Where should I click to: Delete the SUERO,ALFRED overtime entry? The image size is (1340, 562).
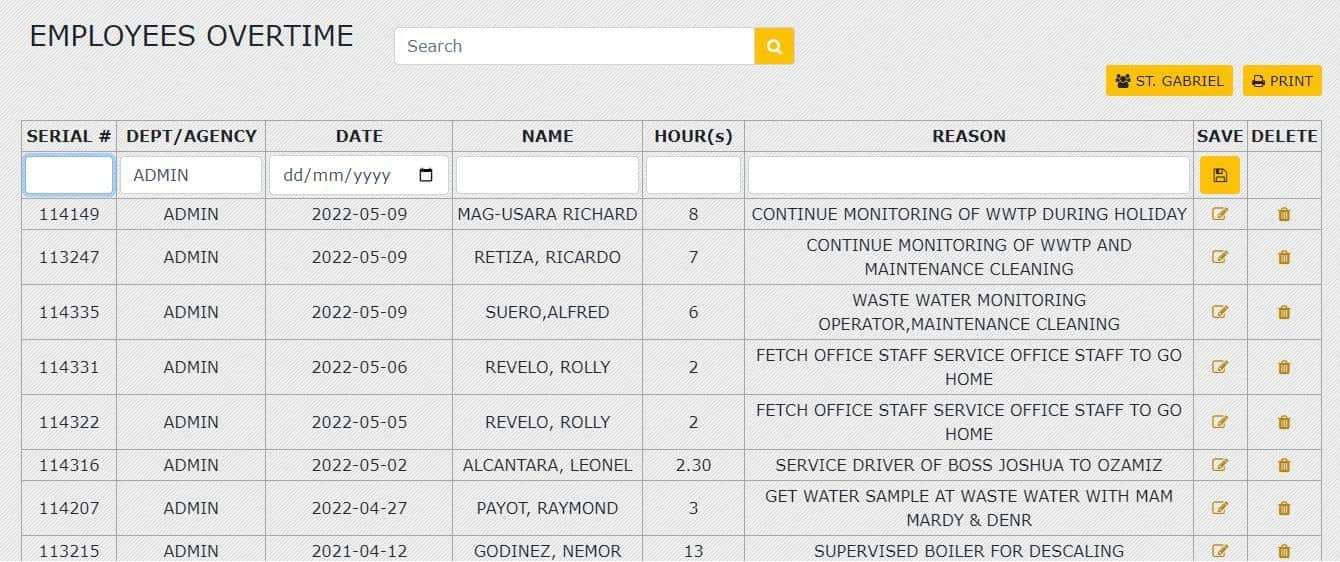[1284, 312]
